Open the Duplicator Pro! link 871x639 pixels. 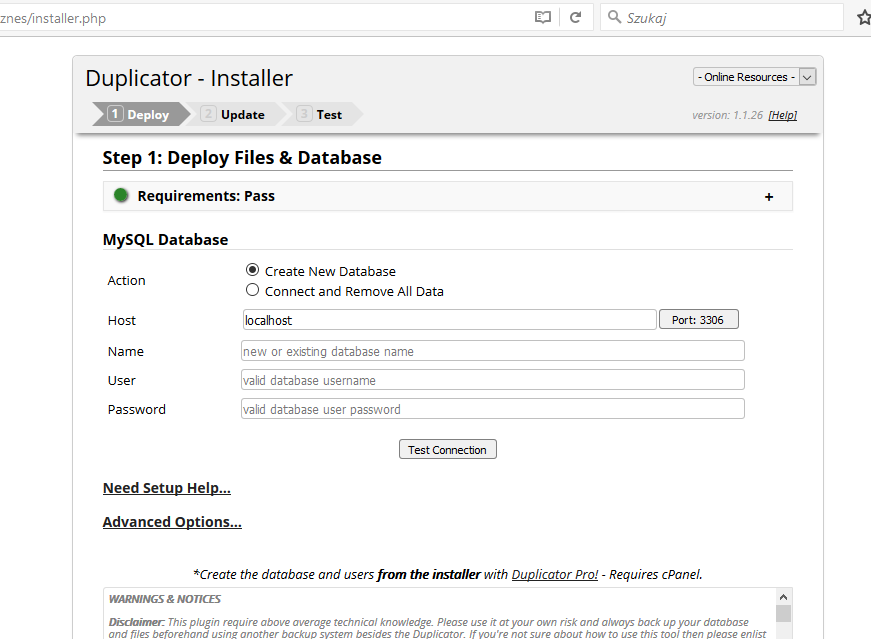pyautogui.click(x=555, y=575)
